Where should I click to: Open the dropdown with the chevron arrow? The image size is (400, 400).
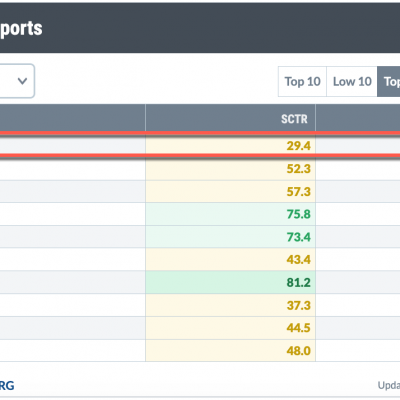(17, 81)
